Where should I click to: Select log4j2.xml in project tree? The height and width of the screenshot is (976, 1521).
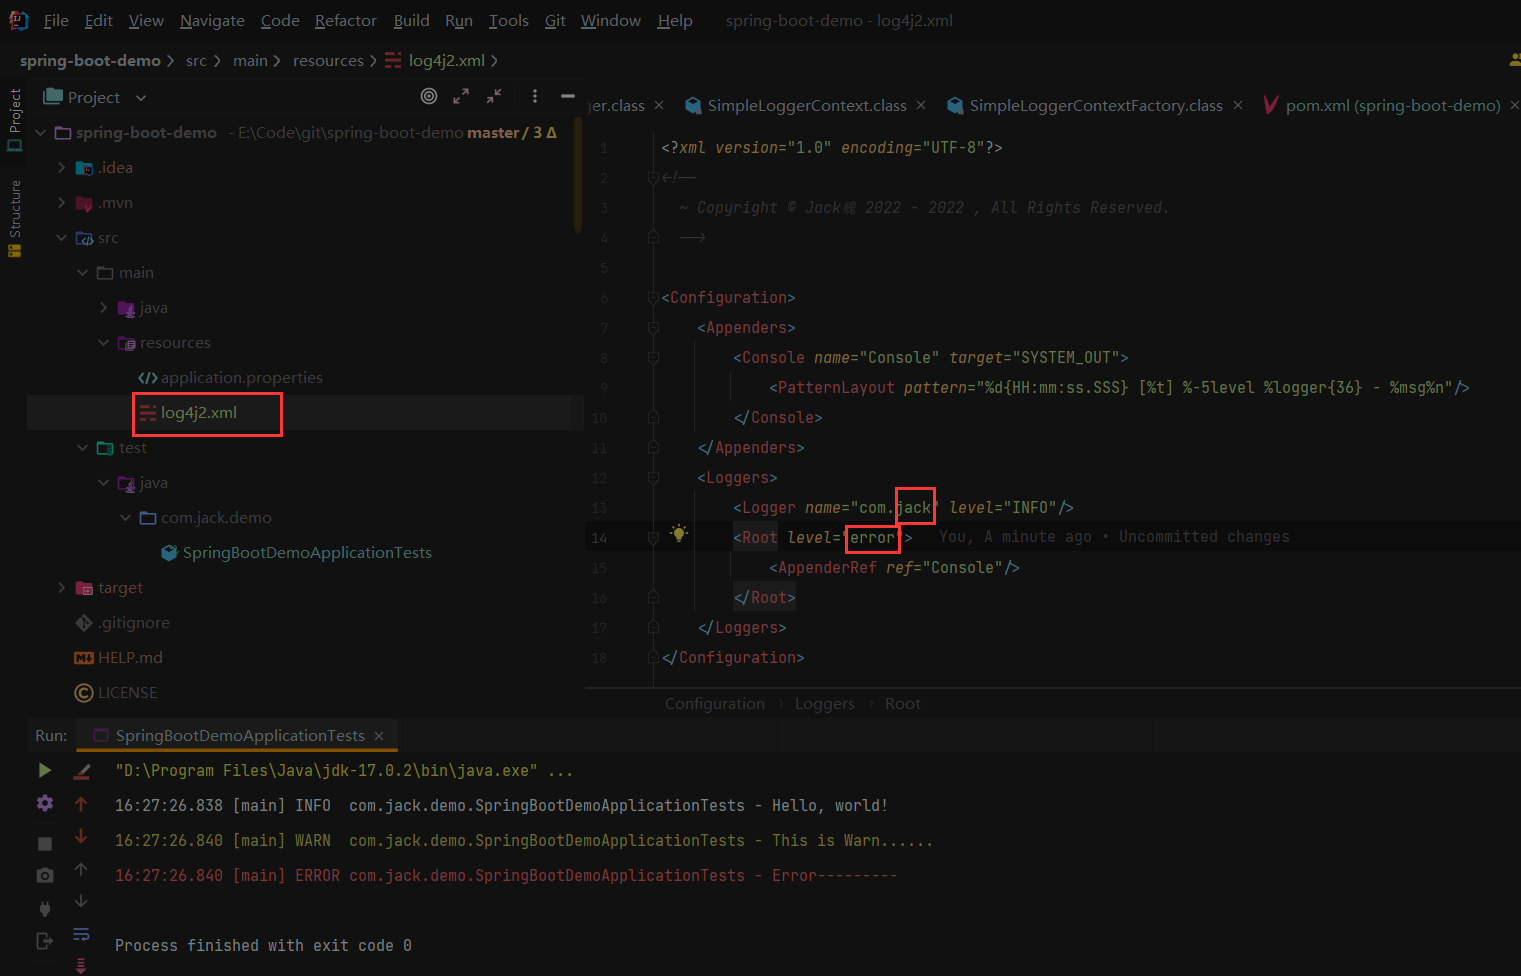(199, 413)
